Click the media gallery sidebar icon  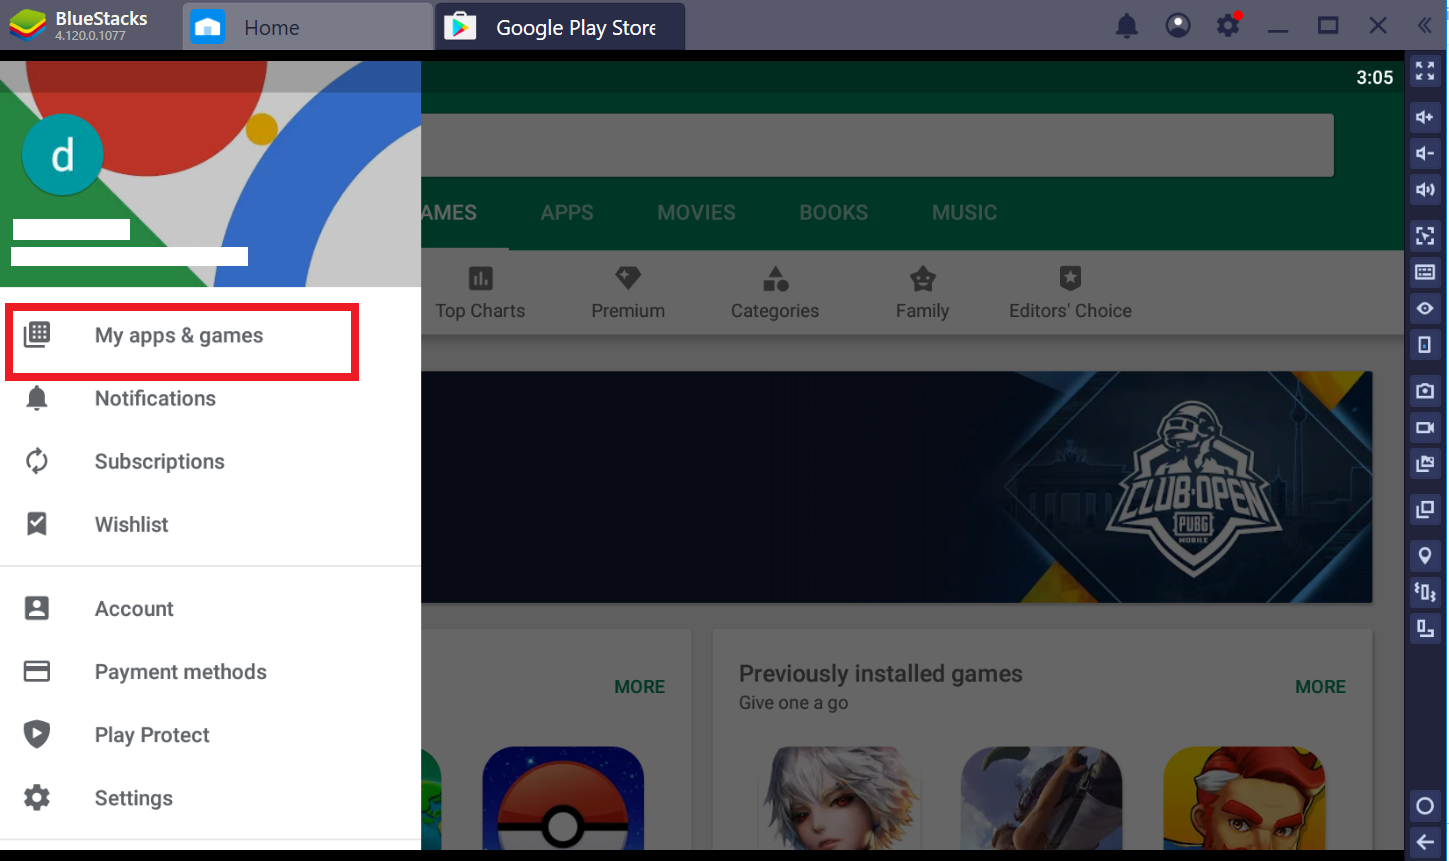[1425, 464]
